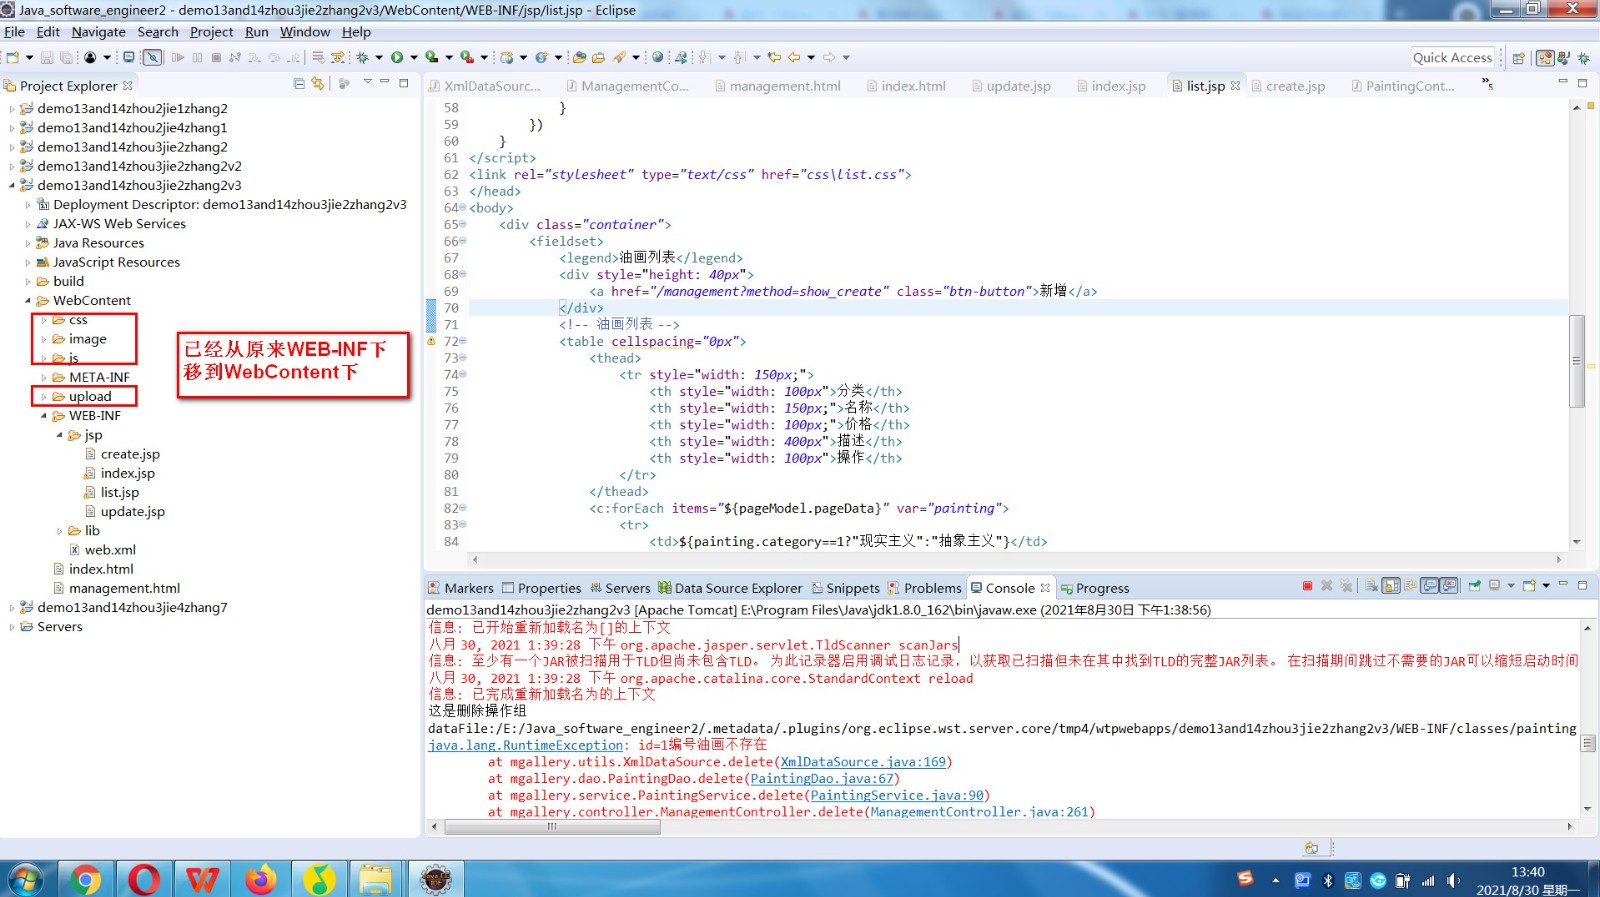
Task: Click the green Run button in toolbar
Action: point(397,57)
